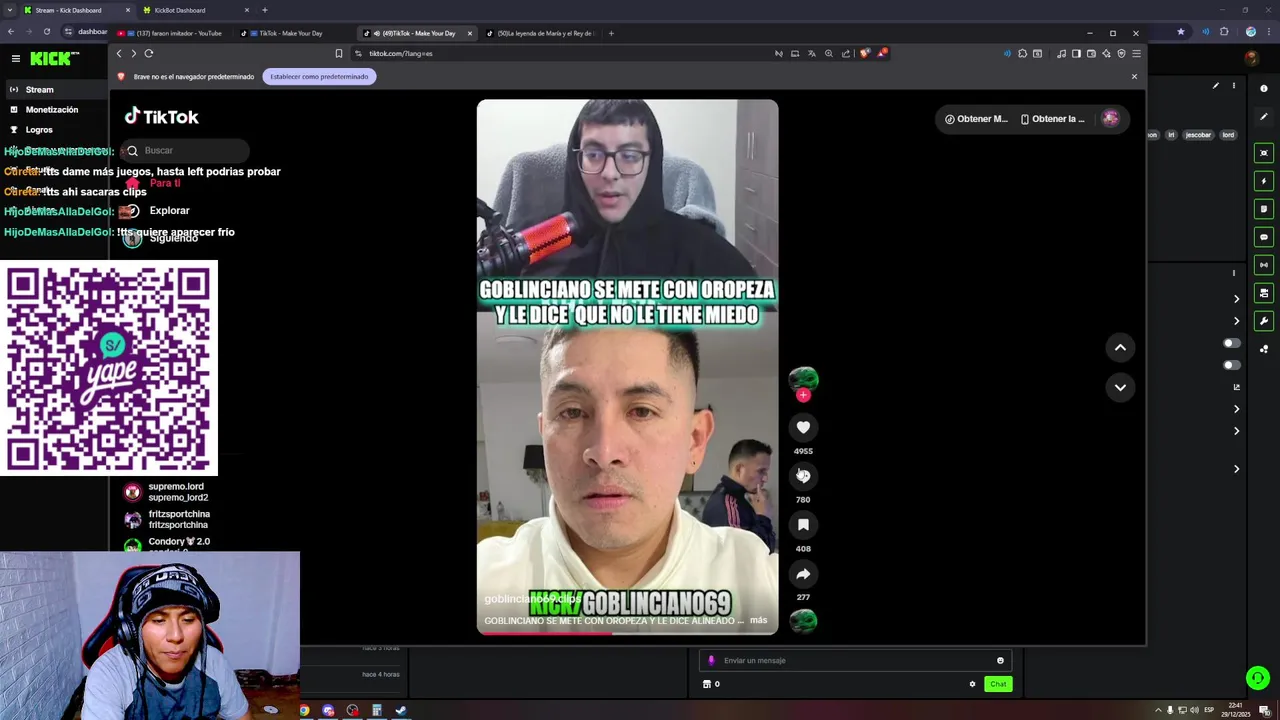This screenshot has height=720, width=1280.
Task: Click the TikTok Buscar search field
Action: [186, 150]
